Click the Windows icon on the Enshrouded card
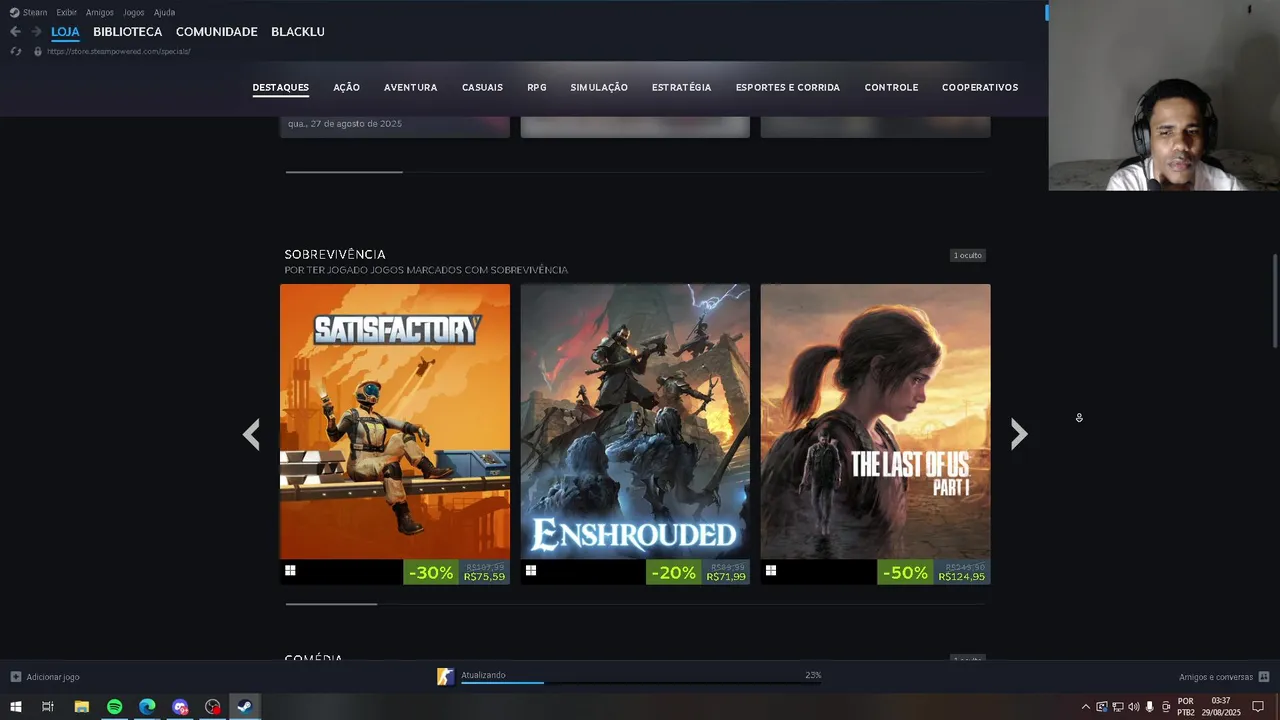This screenshot has width=1280, height=720. pos(531,571)
